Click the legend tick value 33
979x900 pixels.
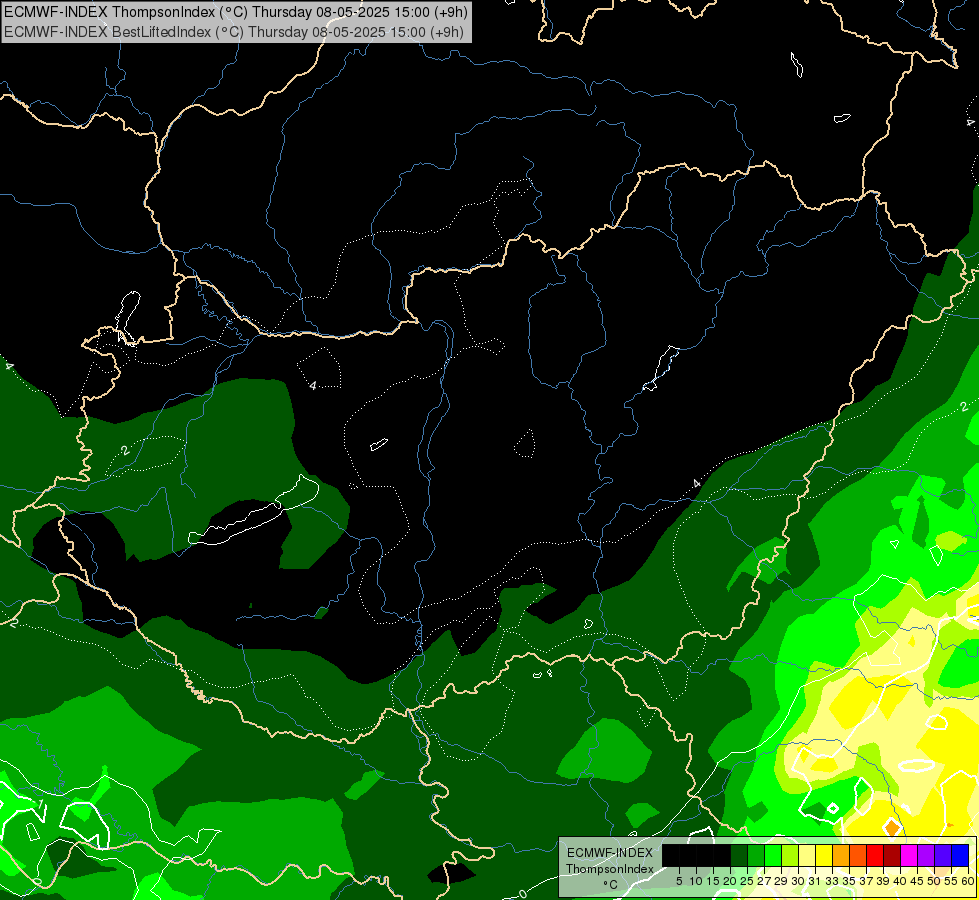[x=832, y=881]
